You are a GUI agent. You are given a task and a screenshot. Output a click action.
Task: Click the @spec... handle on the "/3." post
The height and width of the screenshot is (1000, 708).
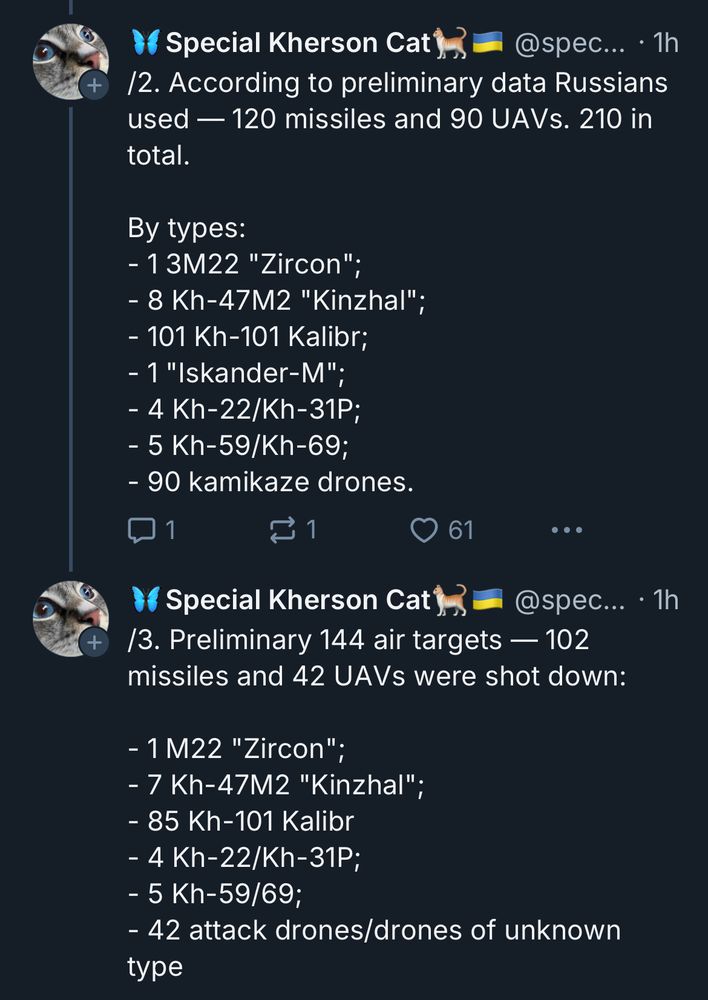coord(570,600)
